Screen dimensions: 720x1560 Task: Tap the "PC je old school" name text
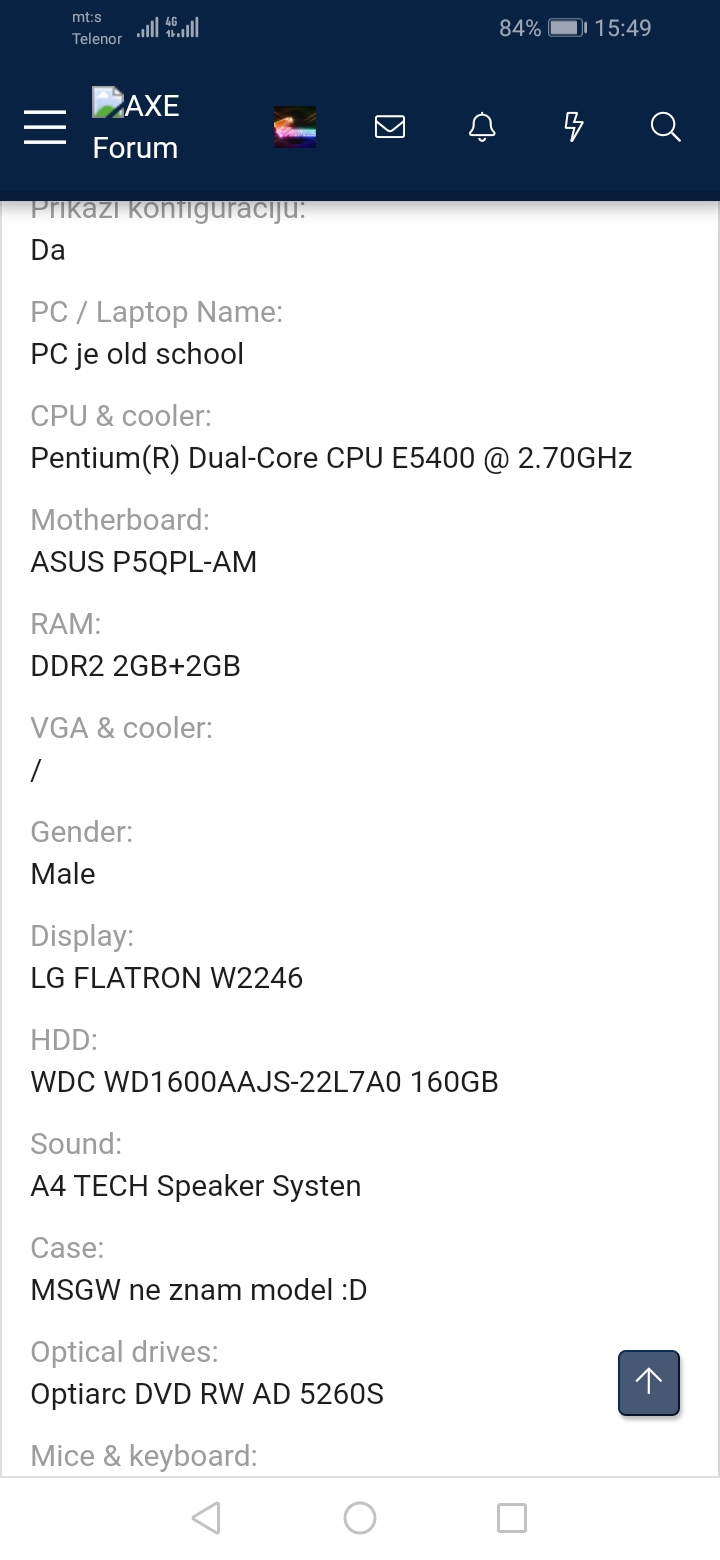[x=137, y=354]
